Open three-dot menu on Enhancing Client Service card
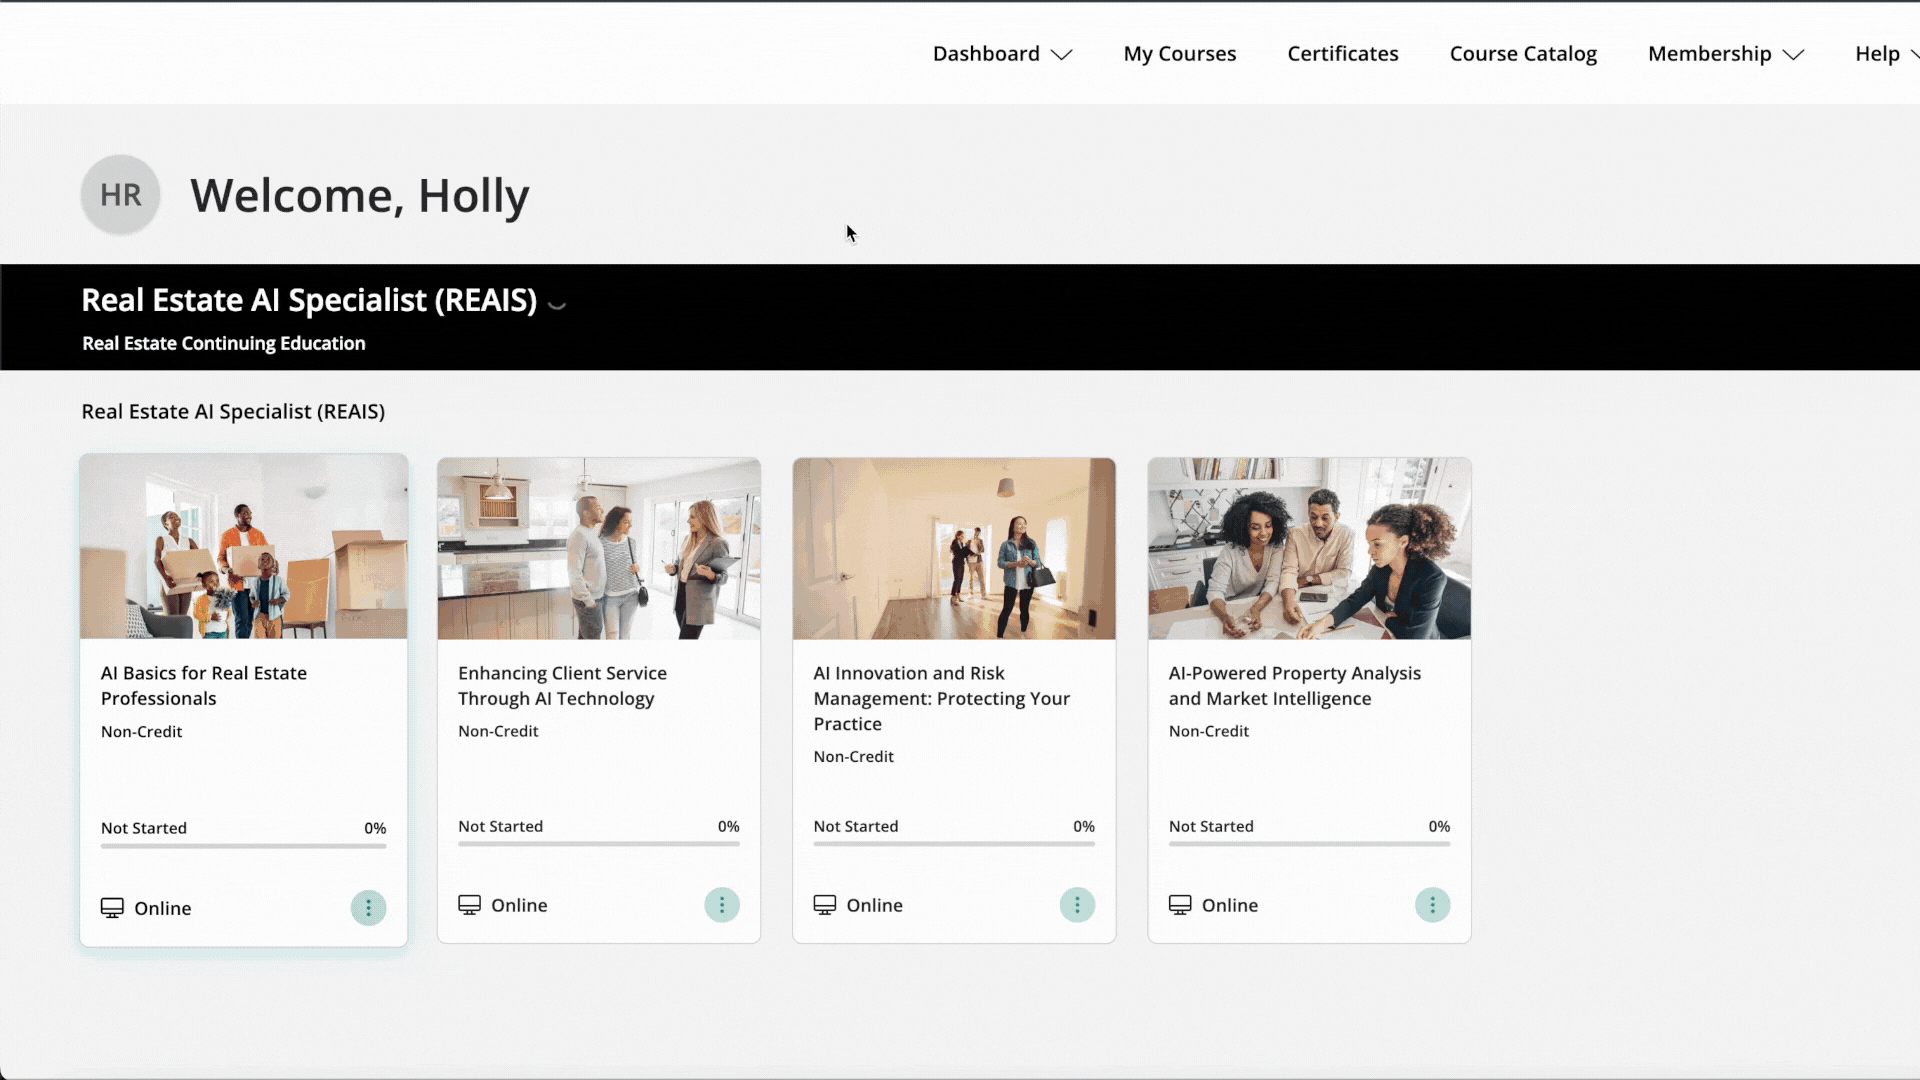Image resolution: width=1920 pixels, height=1080 pixels. pyautogui.click(x=722, y=905)
